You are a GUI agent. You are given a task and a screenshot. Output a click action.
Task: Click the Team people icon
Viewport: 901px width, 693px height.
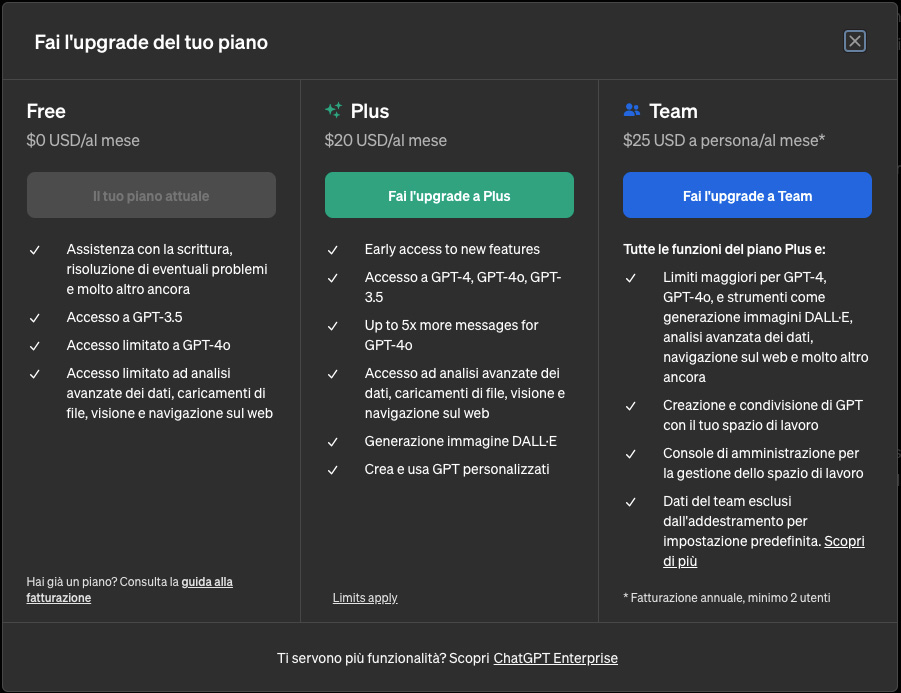[x=631, y=111]
